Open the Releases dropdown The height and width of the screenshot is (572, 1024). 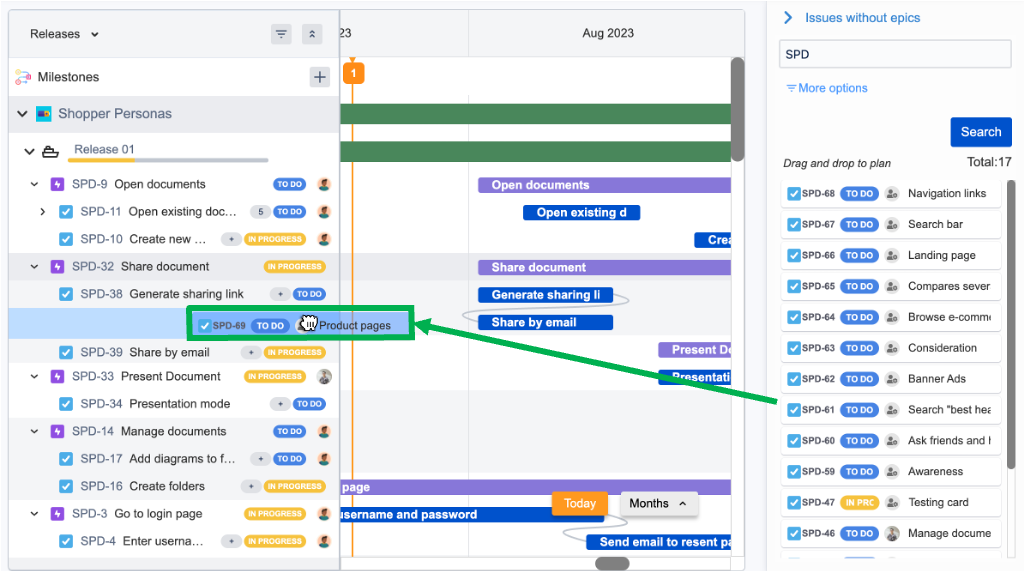pyautogui.click(x=64, y=34)
